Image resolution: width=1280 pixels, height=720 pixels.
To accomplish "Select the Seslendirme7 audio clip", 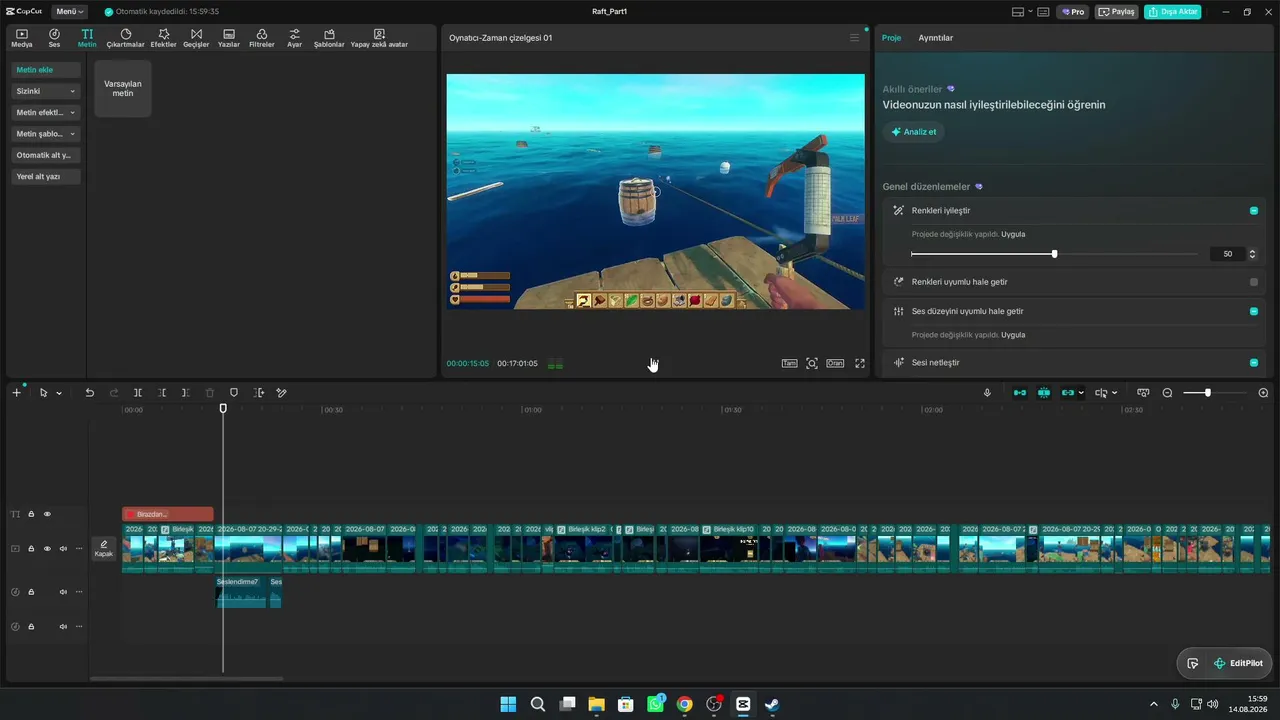I will [241, 591].
